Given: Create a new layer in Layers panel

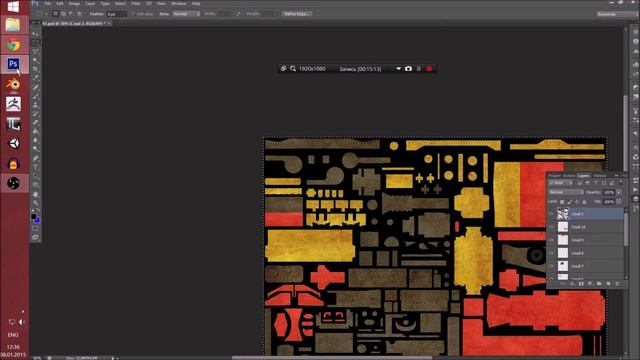Looking at the screenshot, I should [608, 283].
